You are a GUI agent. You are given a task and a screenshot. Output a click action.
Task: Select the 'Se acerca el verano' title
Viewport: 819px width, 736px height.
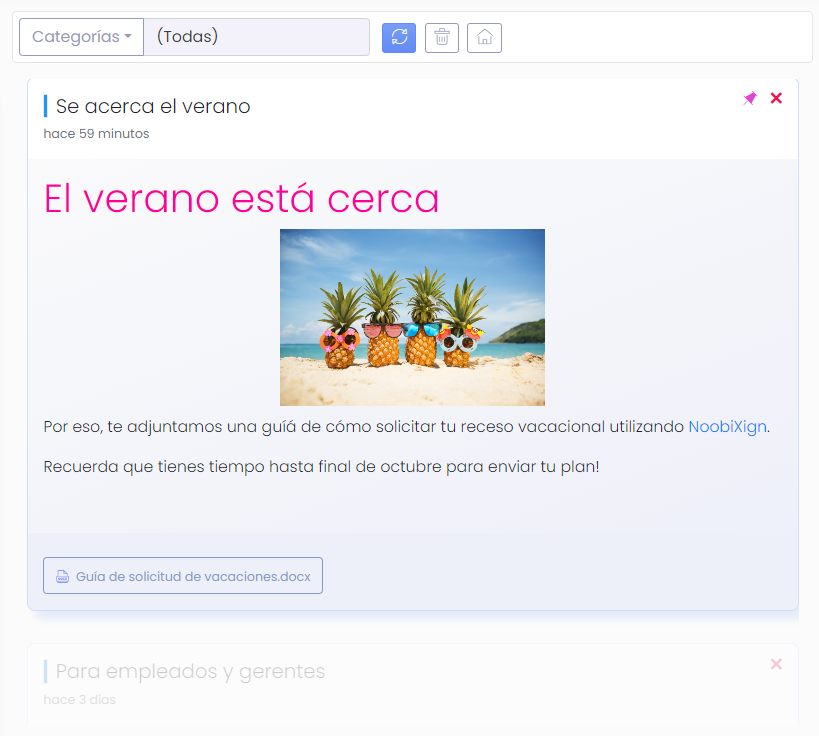tap(153, 106)
